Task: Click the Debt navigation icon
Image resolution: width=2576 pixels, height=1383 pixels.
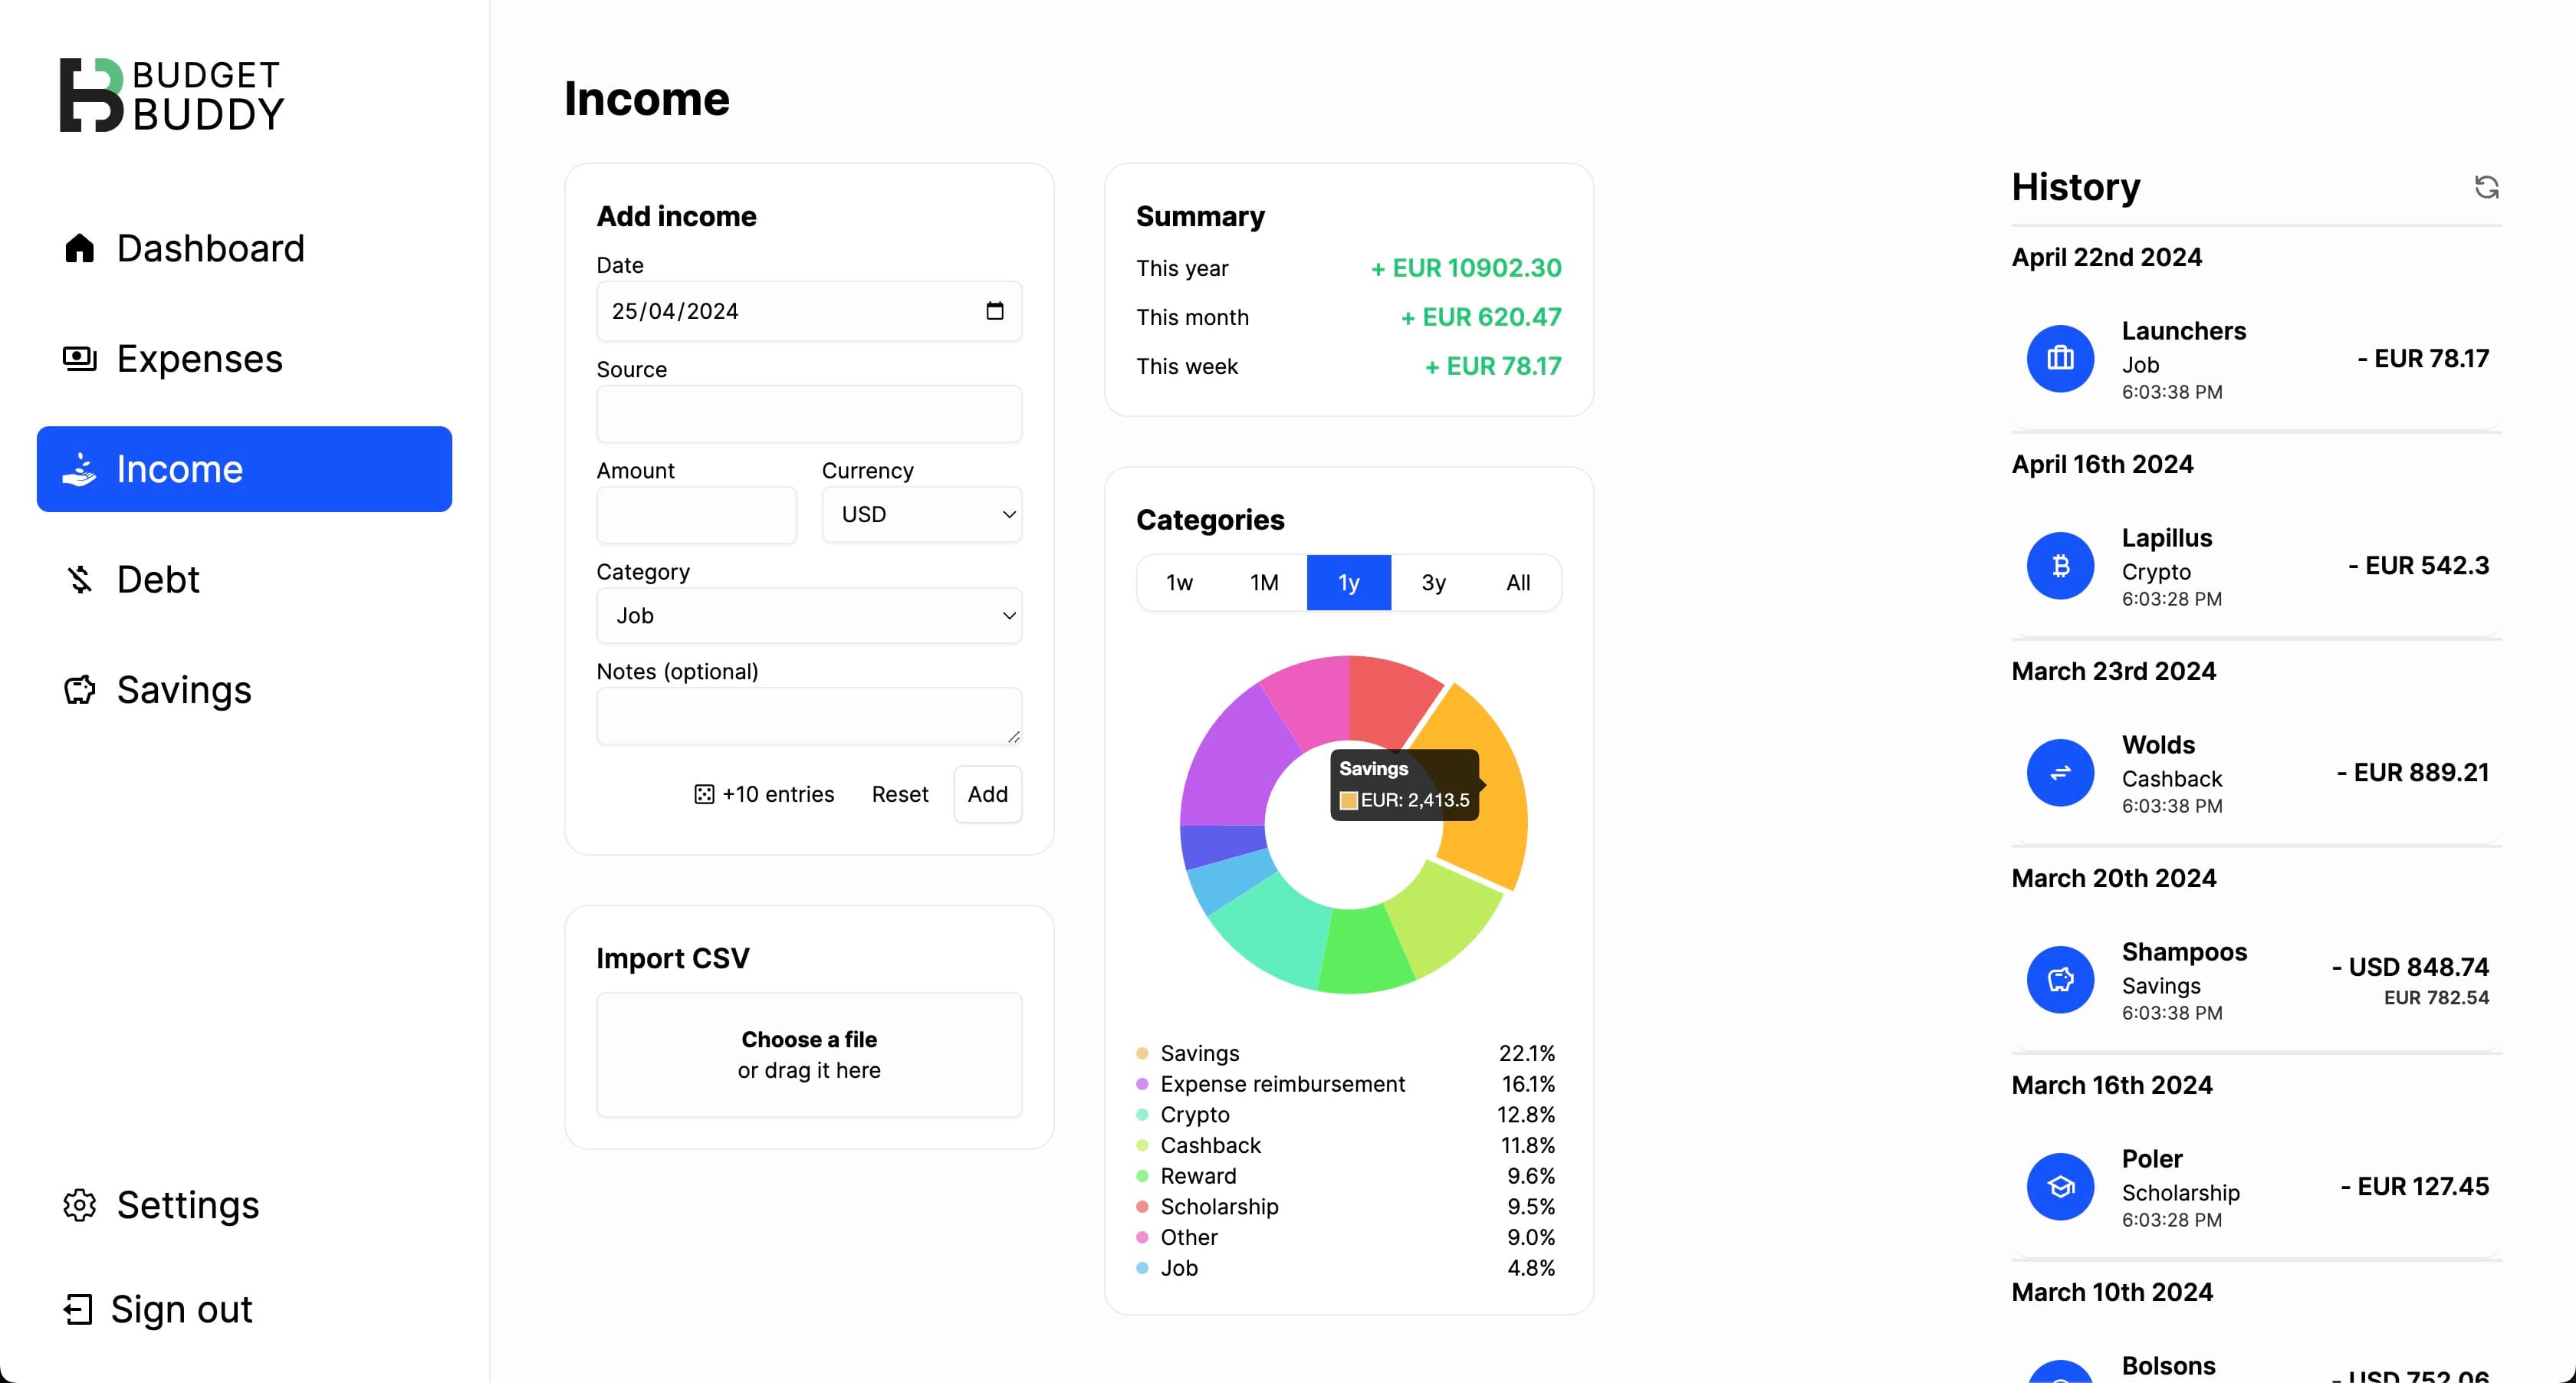Action: click(80, 579)
